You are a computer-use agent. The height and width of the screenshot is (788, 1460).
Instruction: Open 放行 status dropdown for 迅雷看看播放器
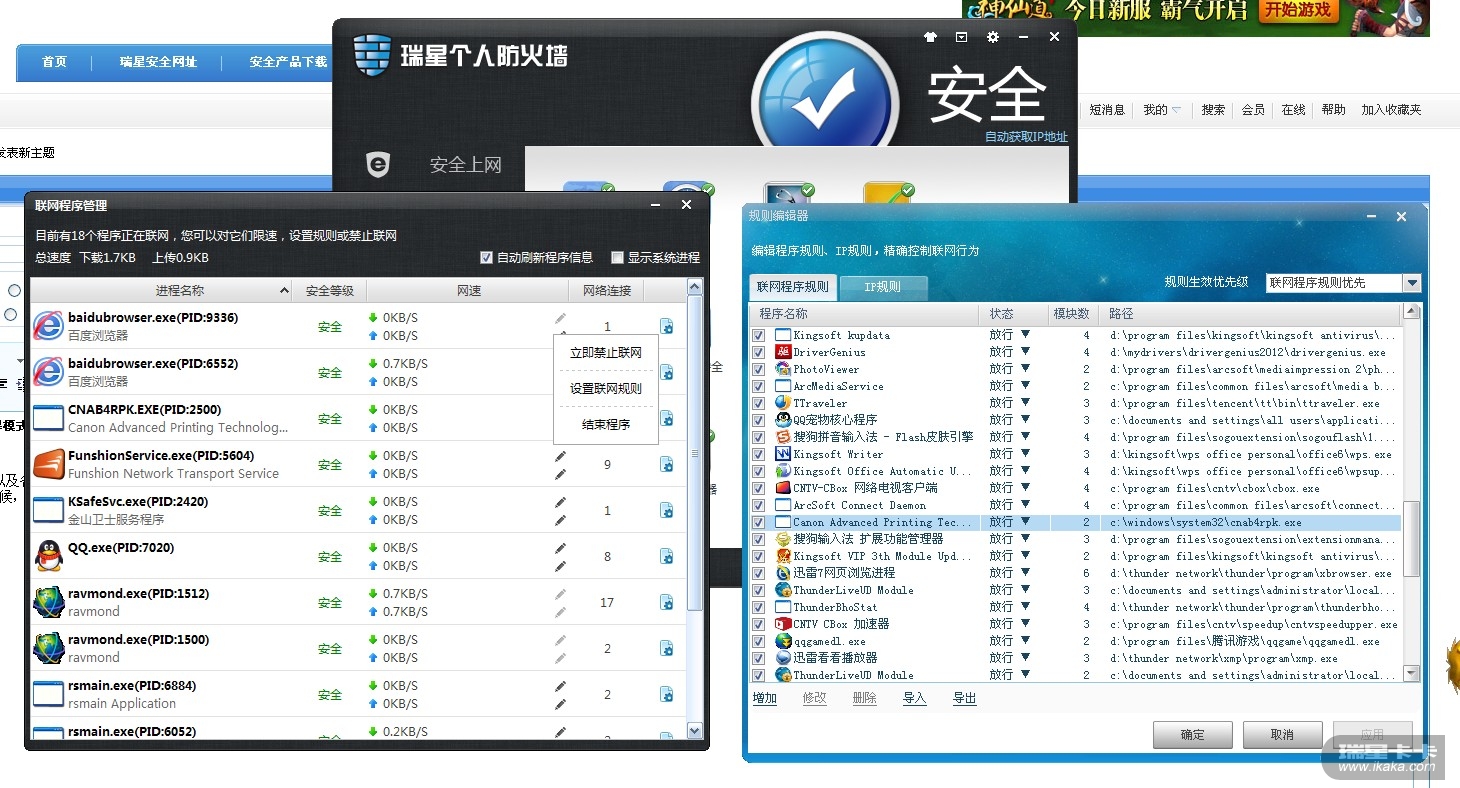pyautogui.click(x=1025, y=658)
